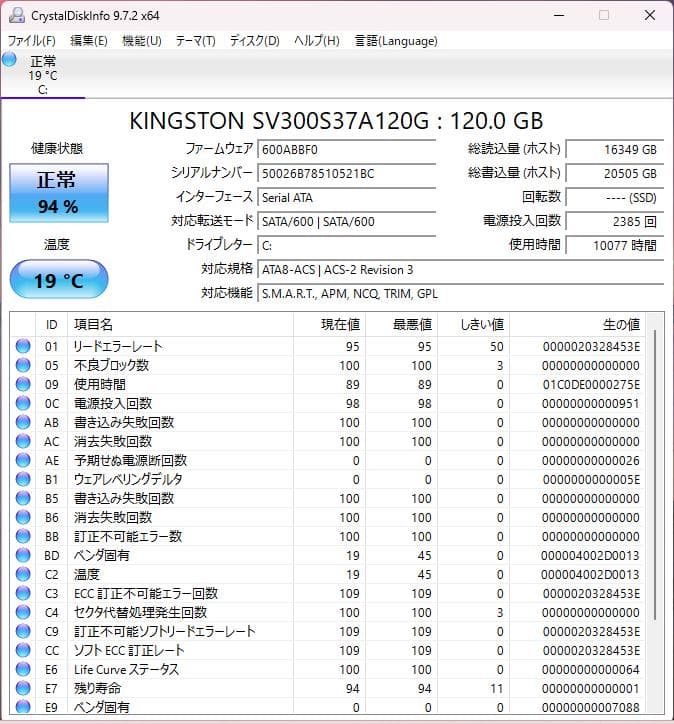Click status icon for B1 ウェアレベリングデルタ
Image resolution: width=674 pixels, height=724 pixels.
(x=23, y=479)
